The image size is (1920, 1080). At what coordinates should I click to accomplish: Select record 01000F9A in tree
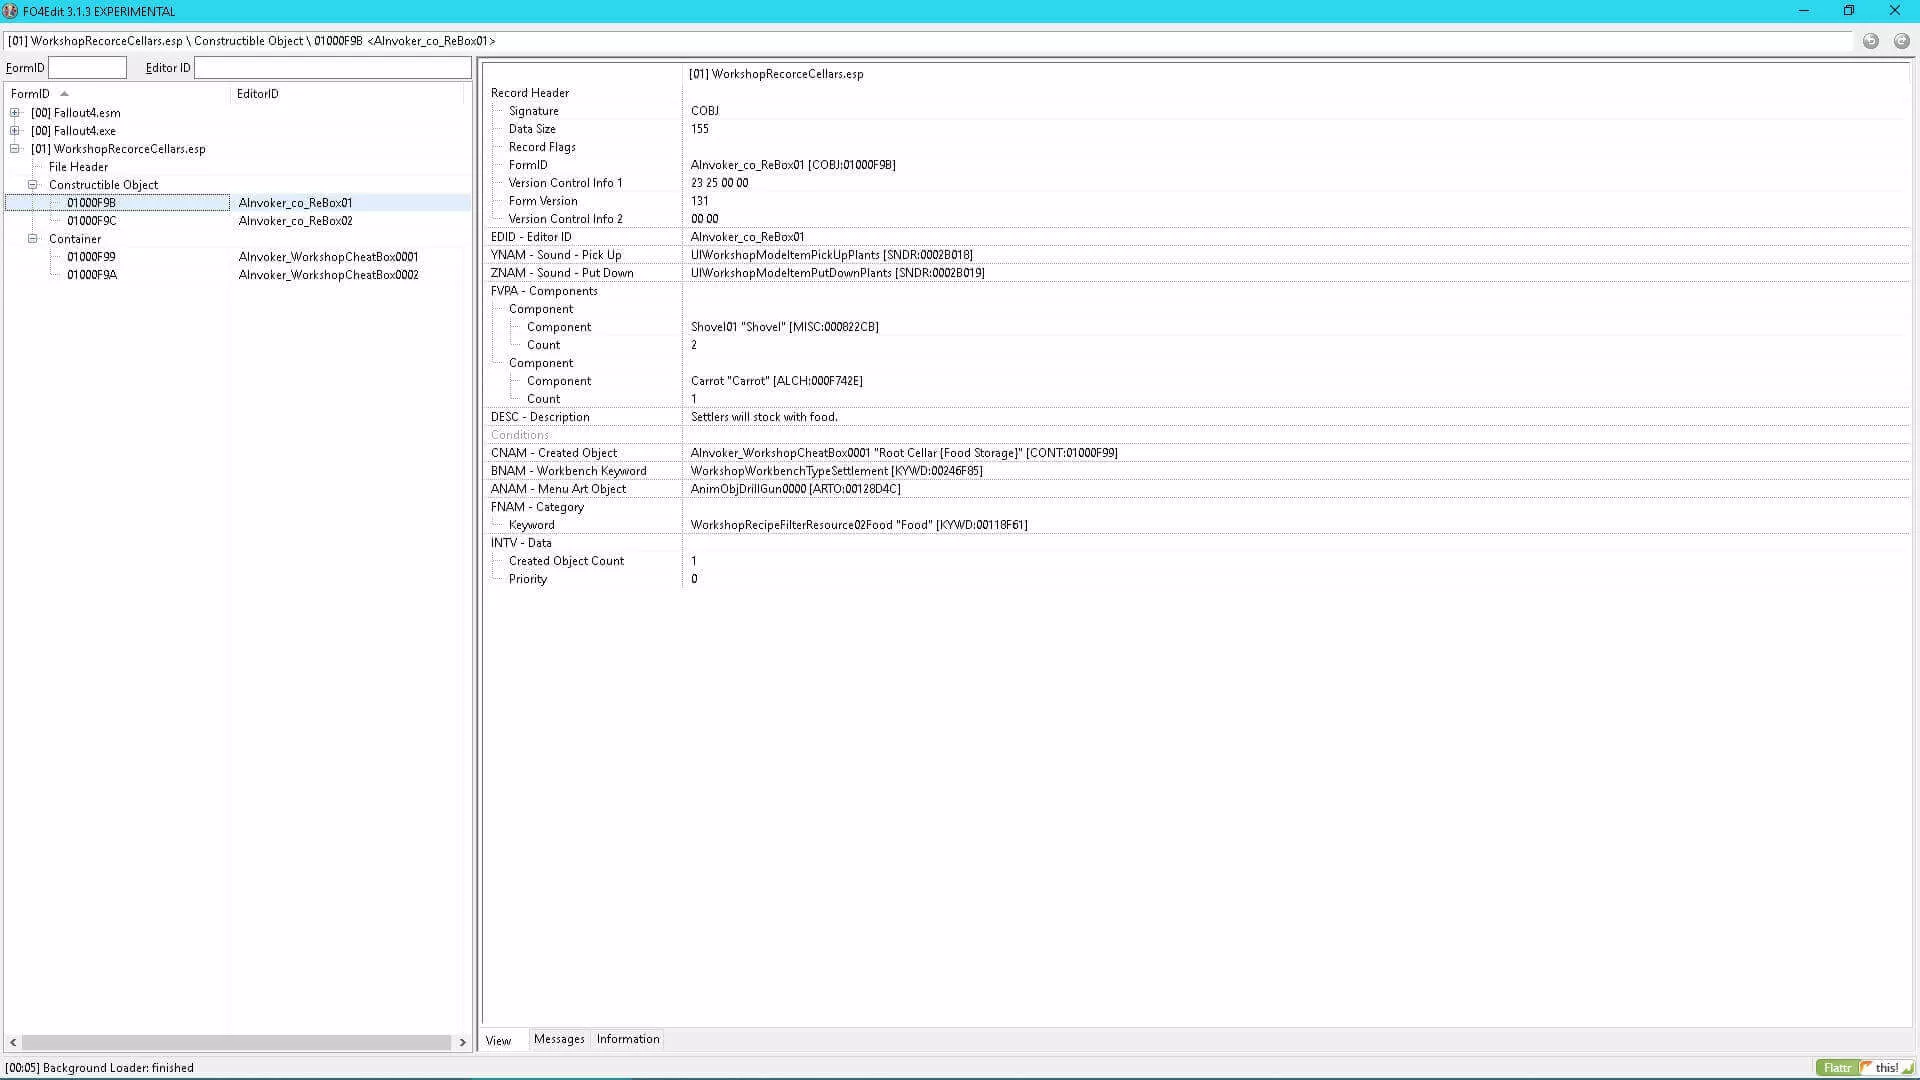[x=91, y=275]
